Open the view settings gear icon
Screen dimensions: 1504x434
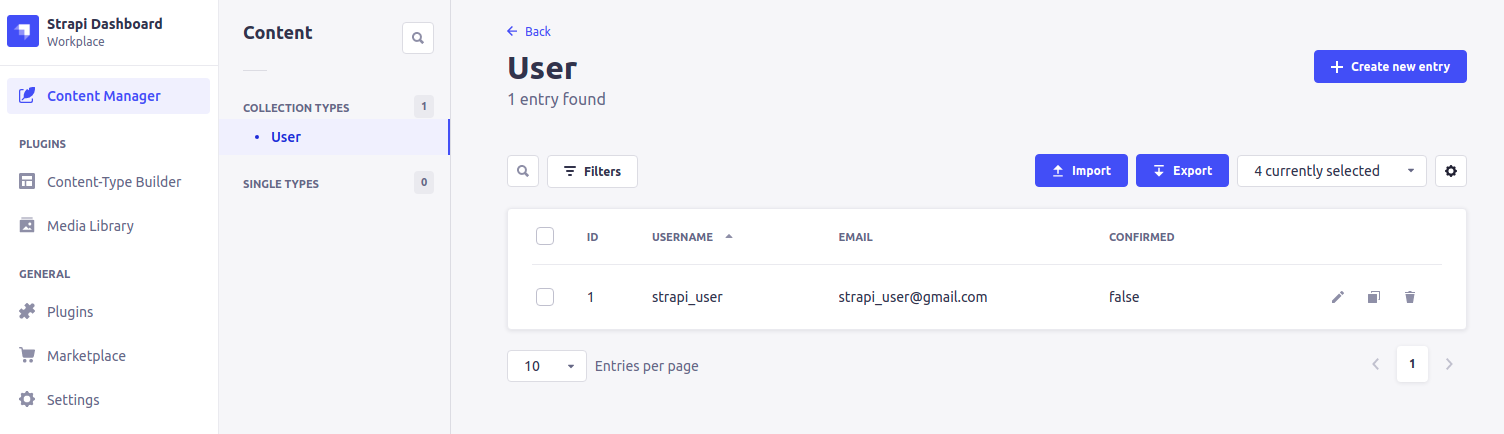(x=1451, y=171)
